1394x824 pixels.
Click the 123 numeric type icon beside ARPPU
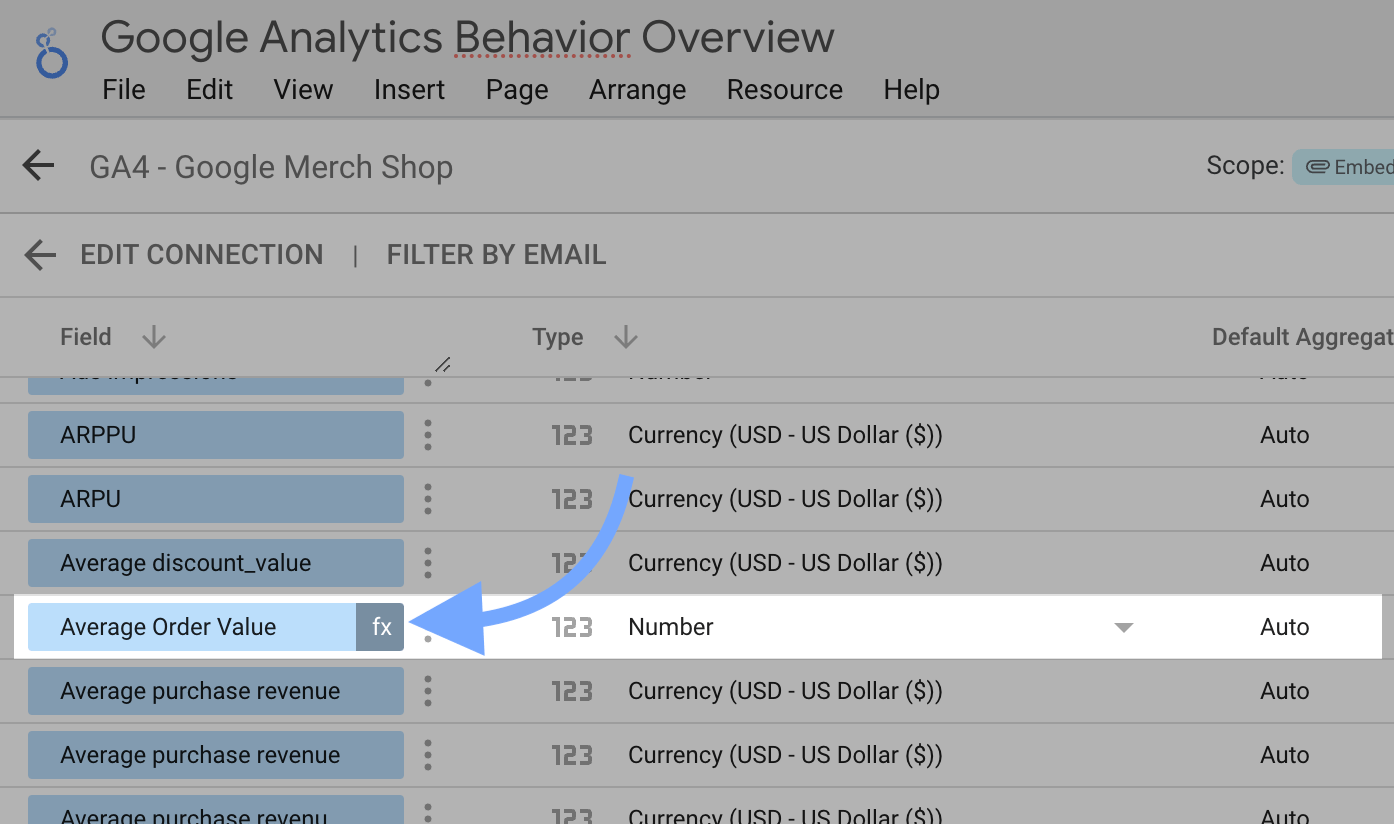coord(571,435)
